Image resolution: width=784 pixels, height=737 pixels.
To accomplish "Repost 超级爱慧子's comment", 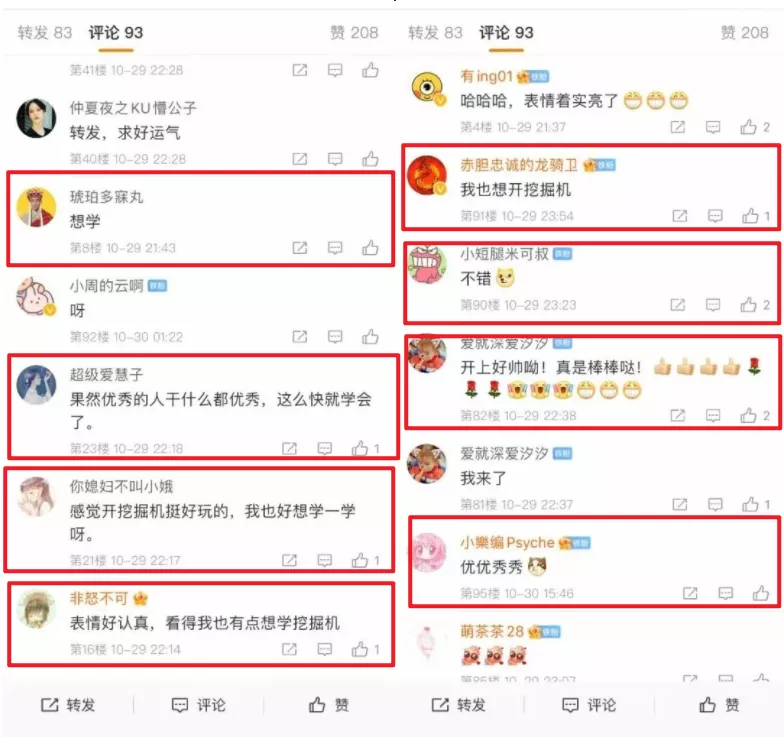I will coord(290,448).
